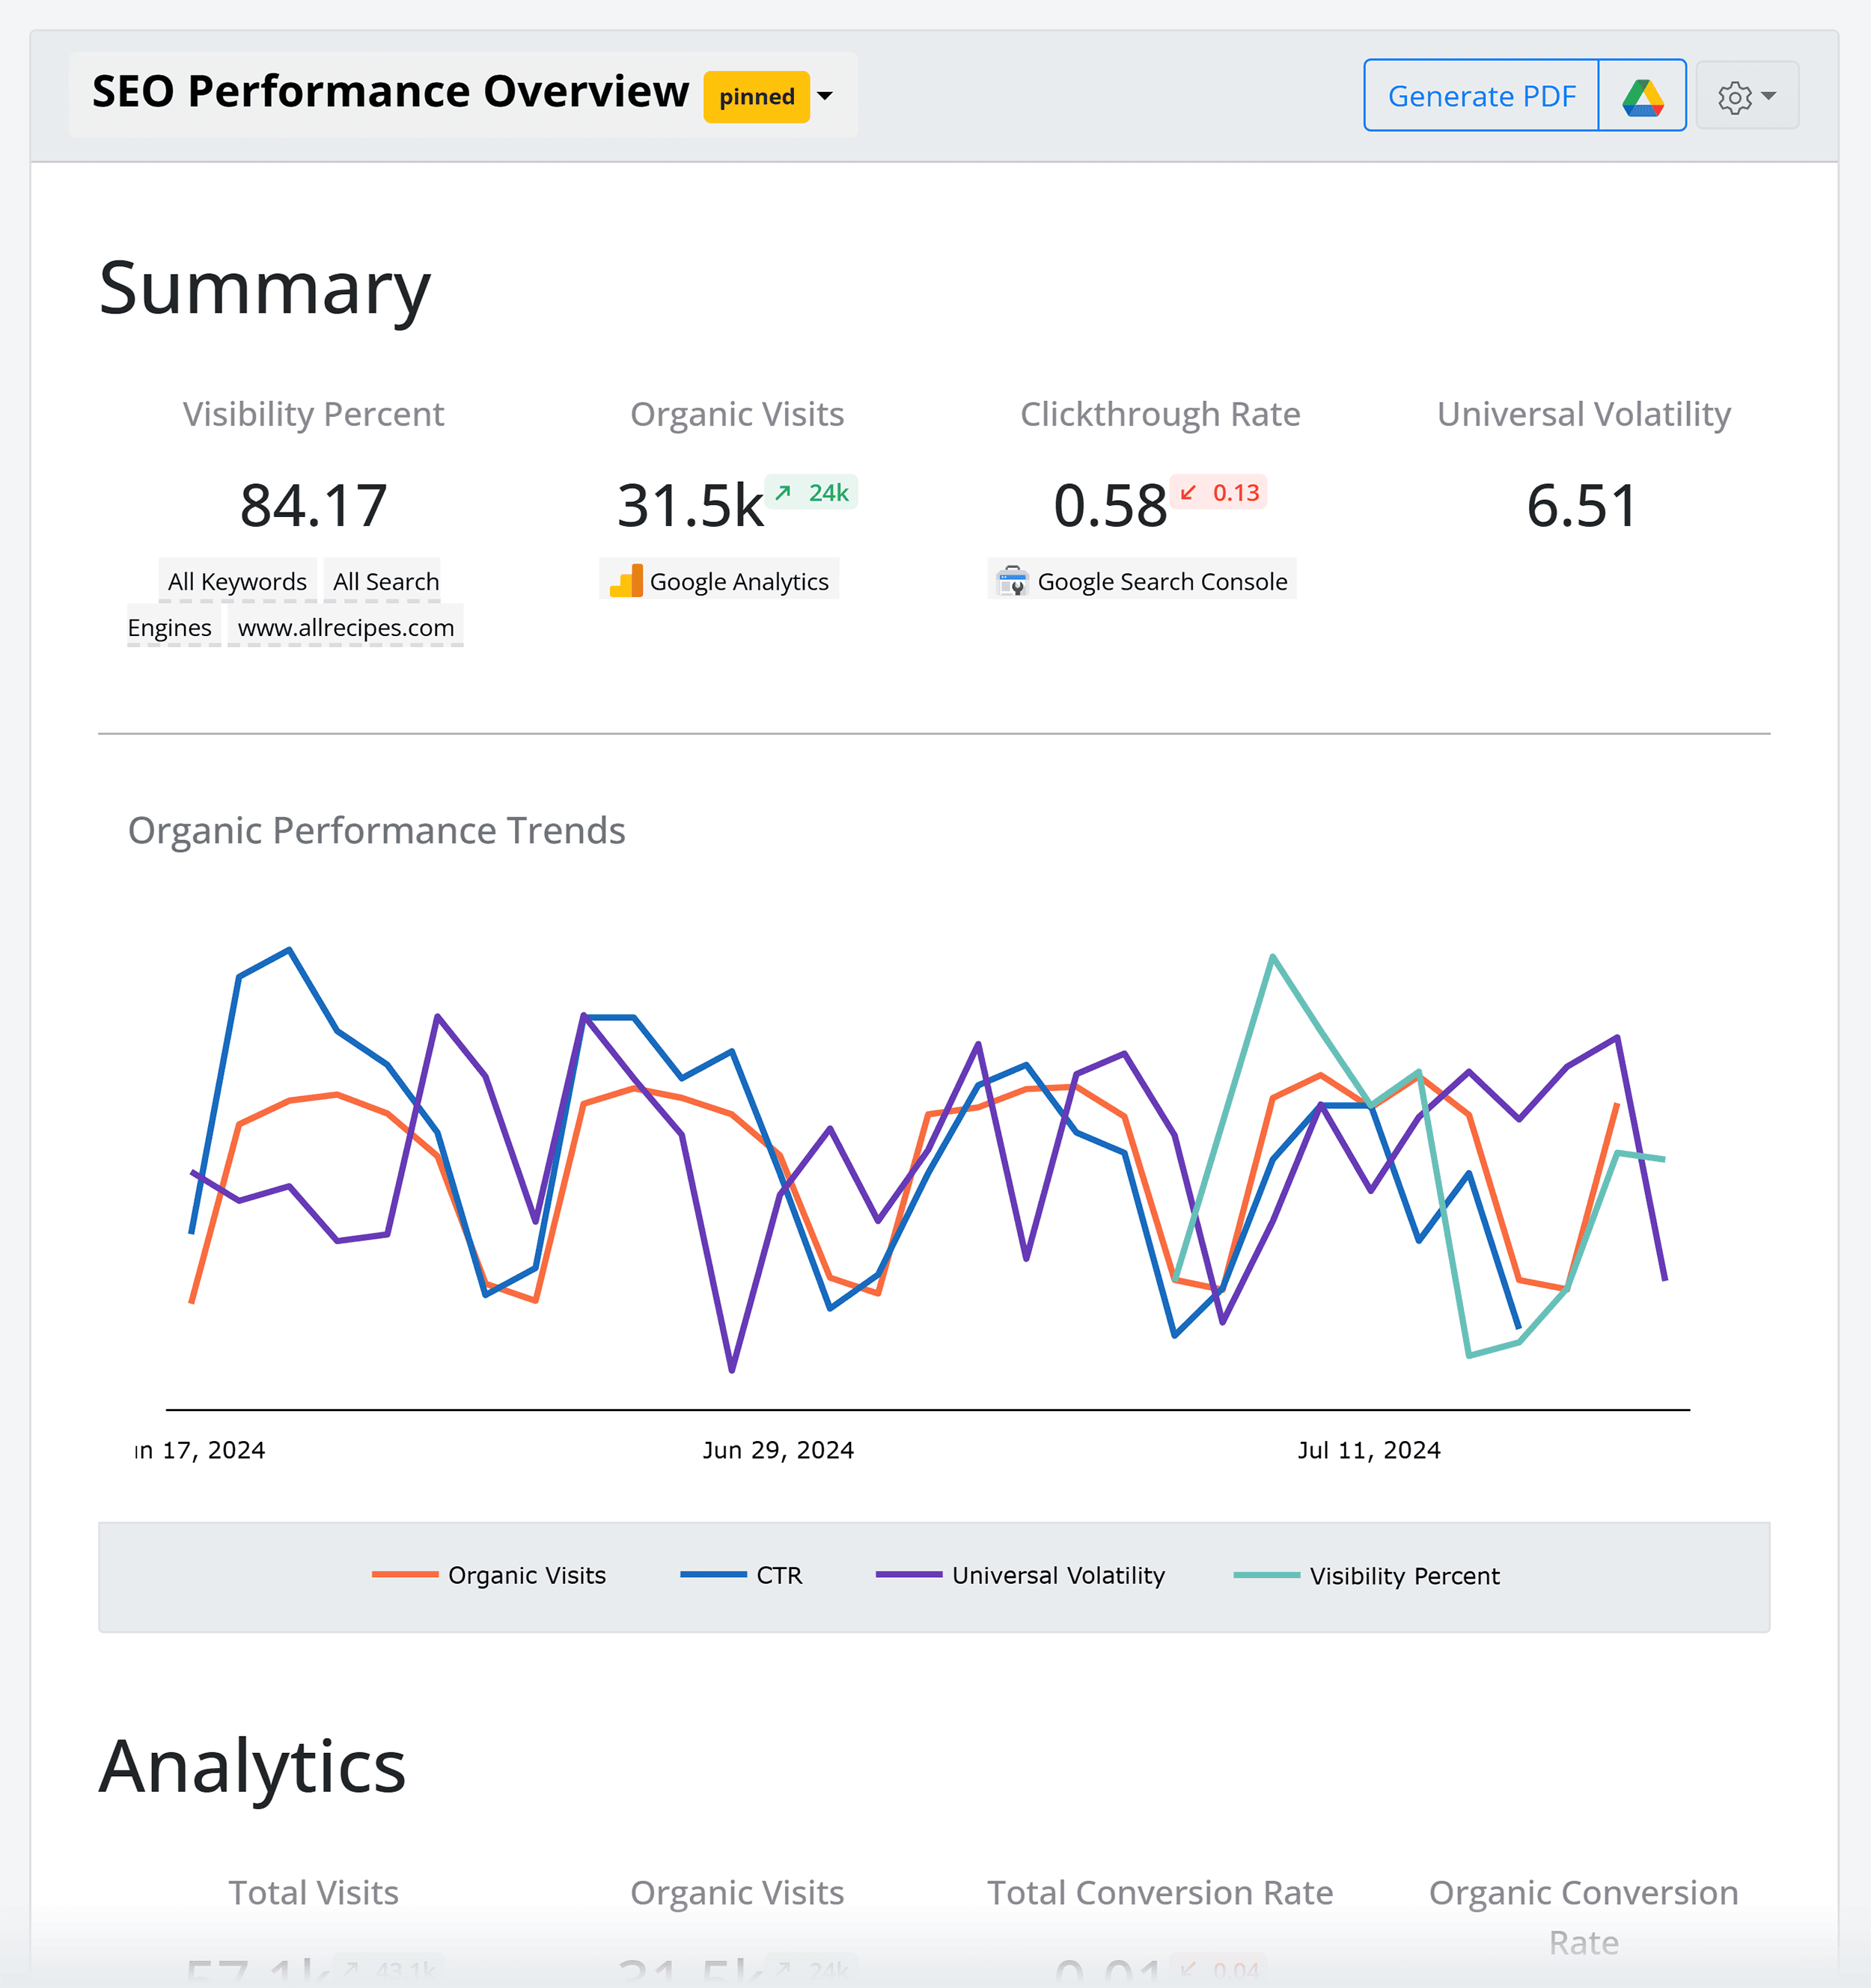Screen dimensions: 1871x1988
Task: Click the Analytics section heading
Action: click(252, 1767)
